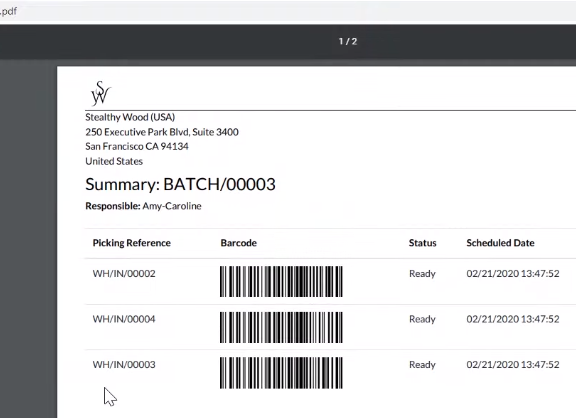
Task: Click the scheduled date of WH/IN/00002
Action: coord(513,274)
